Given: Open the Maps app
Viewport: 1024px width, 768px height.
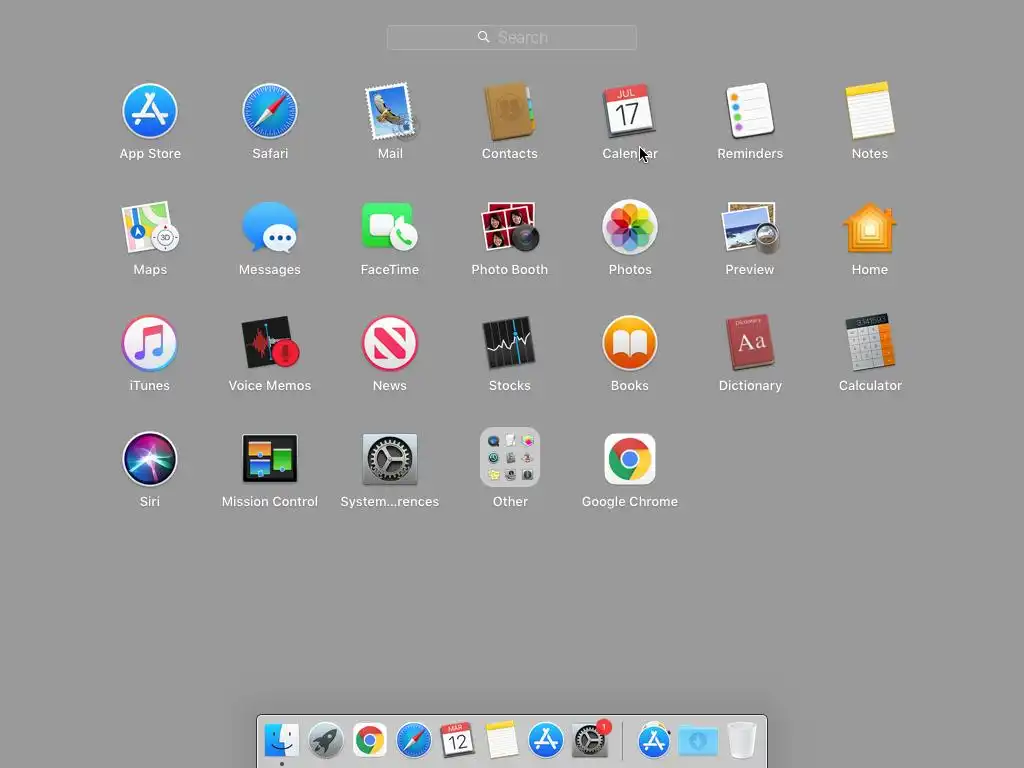Looking at the screenshot, I should [150, 227].
